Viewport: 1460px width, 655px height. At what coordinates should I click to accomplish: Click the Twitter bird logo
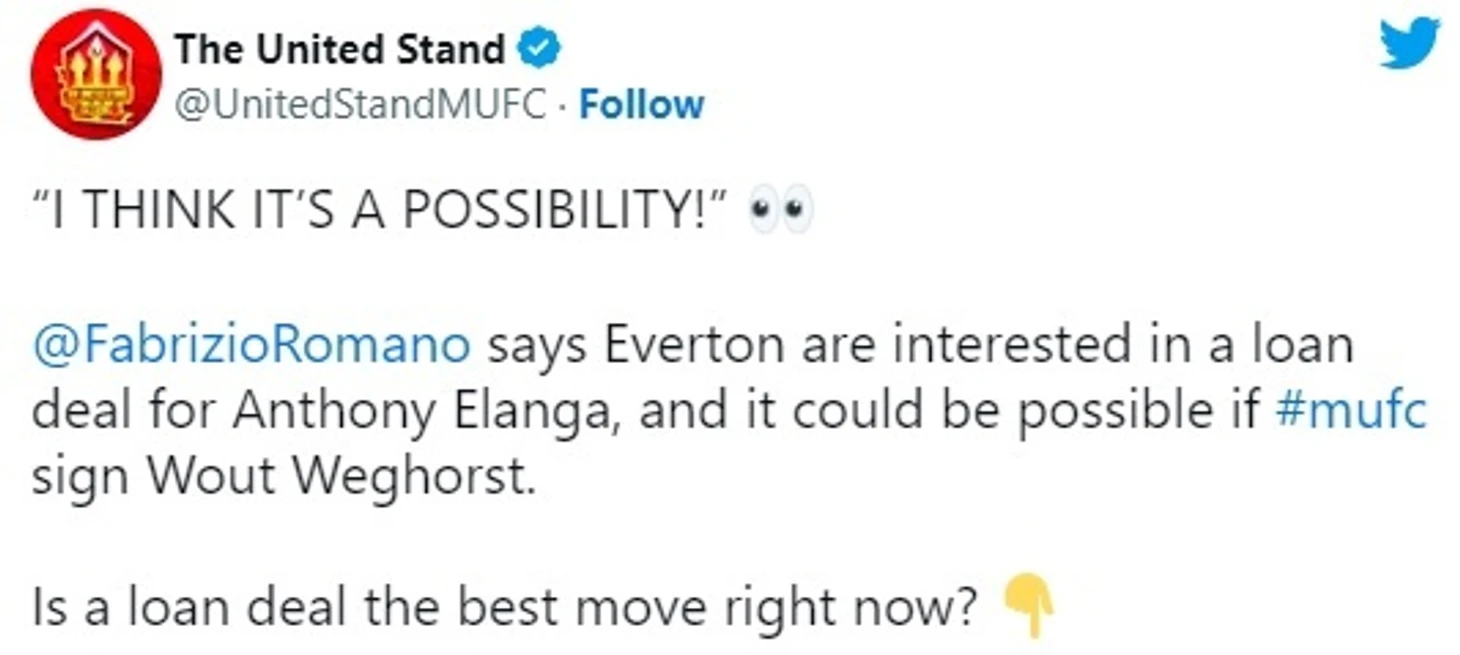[x=1408, y=43]
